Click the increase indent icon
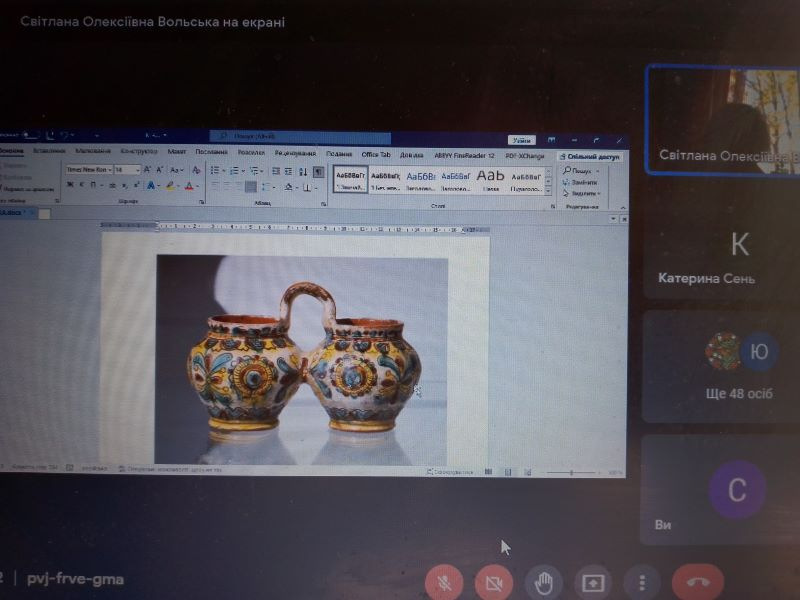 [x=288, y=171]
